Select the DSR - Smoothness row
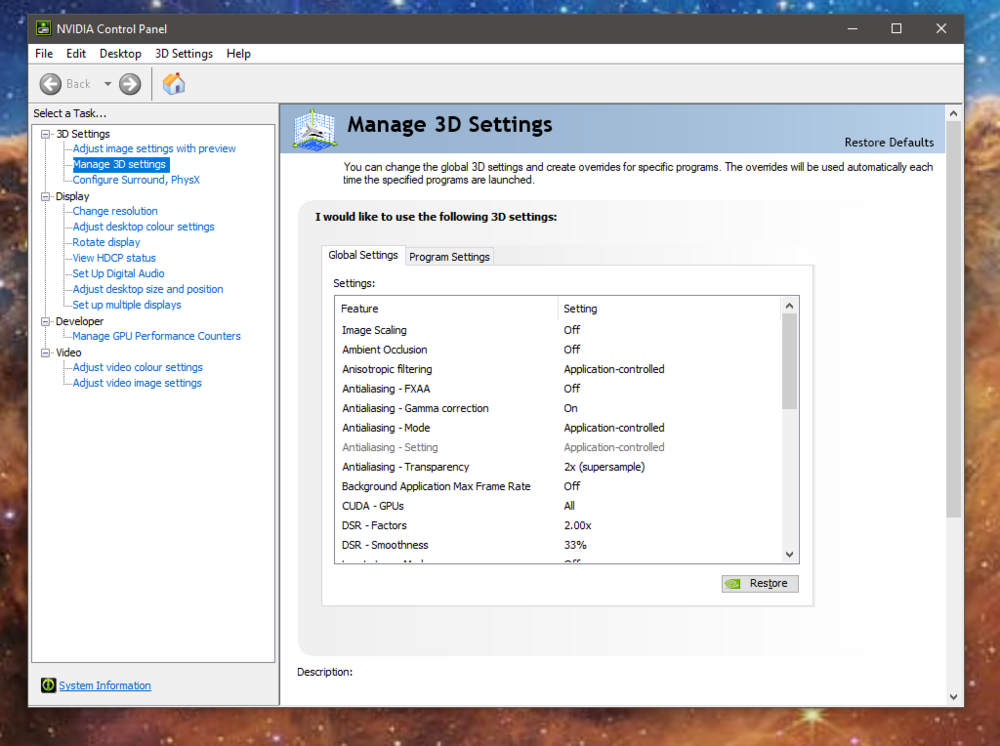This screenshot has height=746, width=1000. pos(559,545)
